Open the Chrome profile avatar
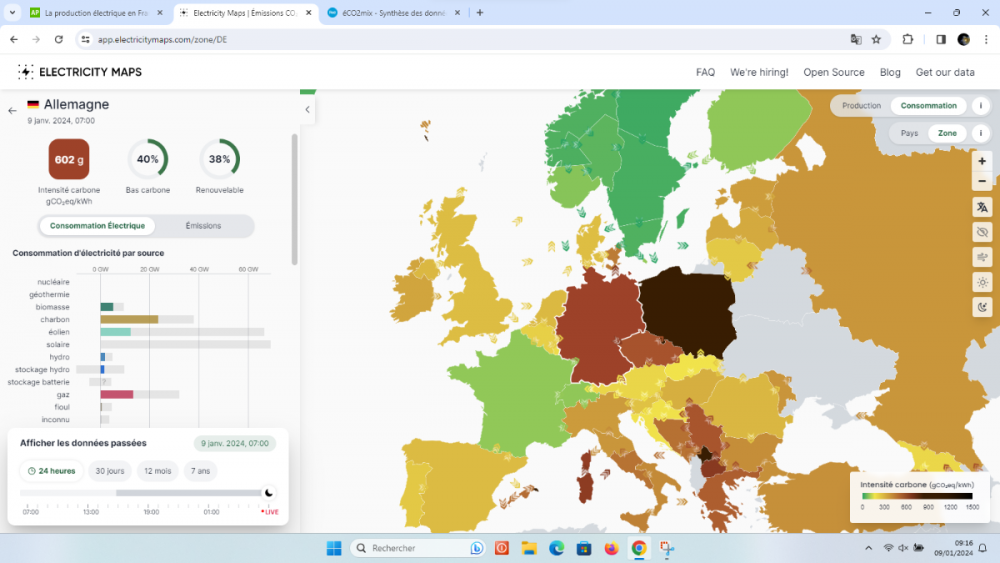1000x563 pixels. coord(964,40)
